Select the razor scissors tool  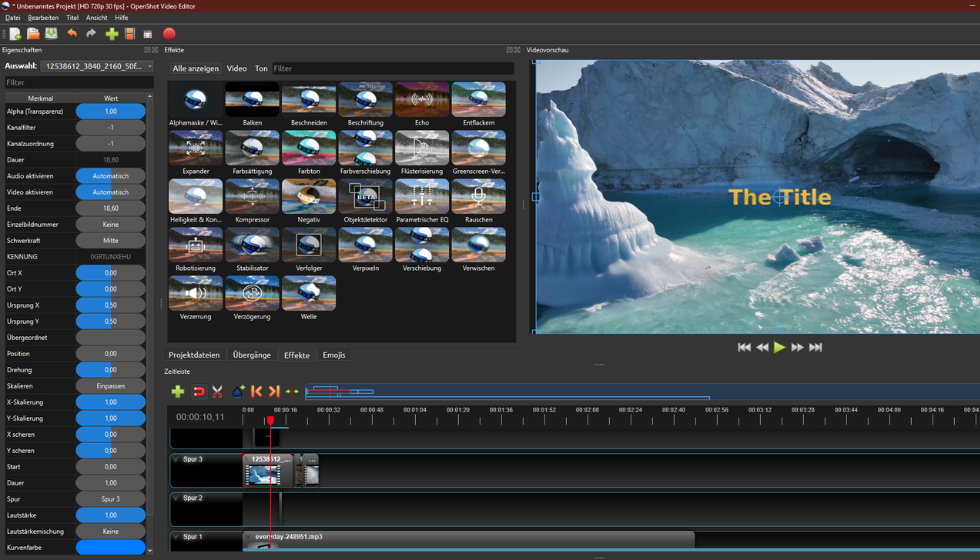click(x=218, y=391)
